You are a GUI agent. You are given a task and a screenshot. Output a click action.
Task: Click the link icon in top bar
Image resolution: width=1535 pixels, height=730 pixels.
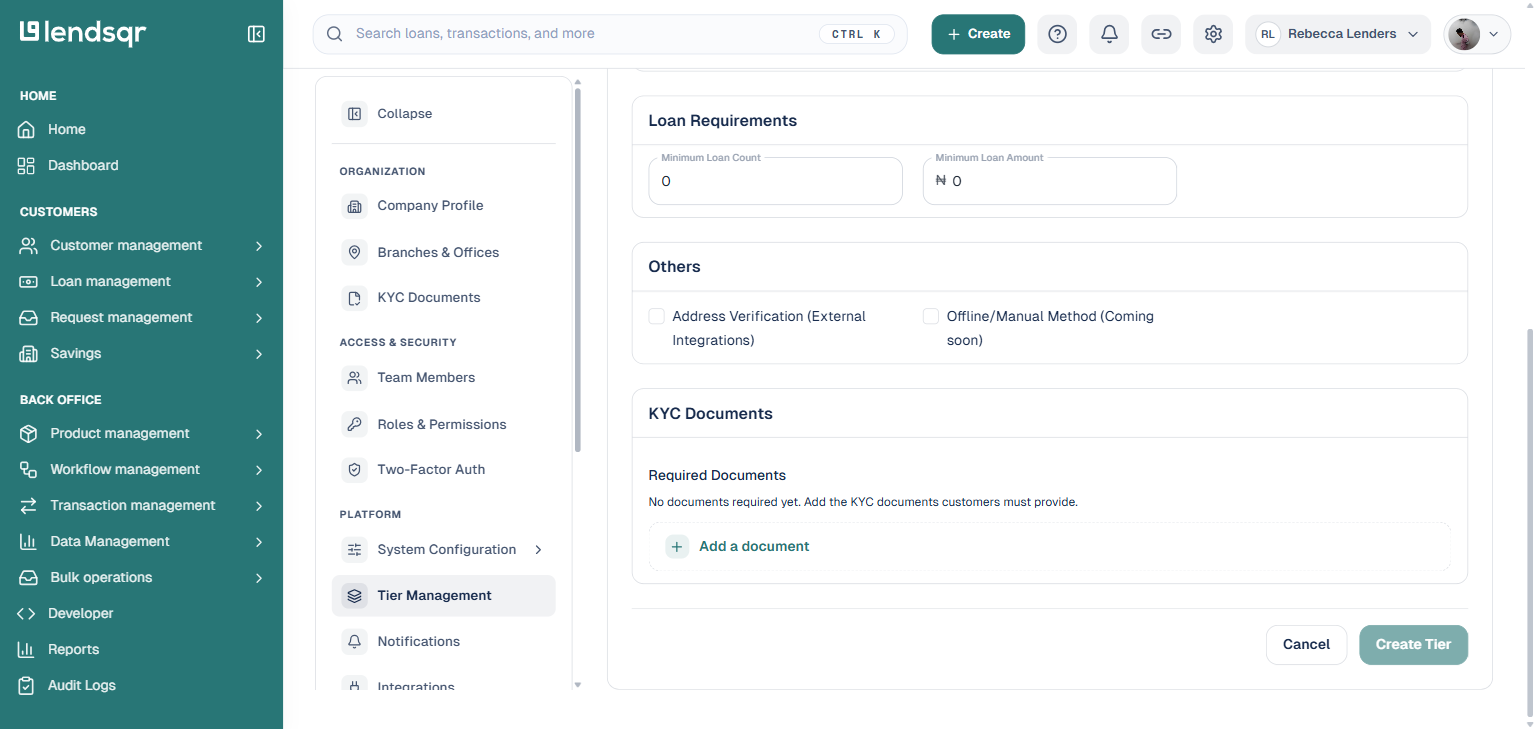1161,34
